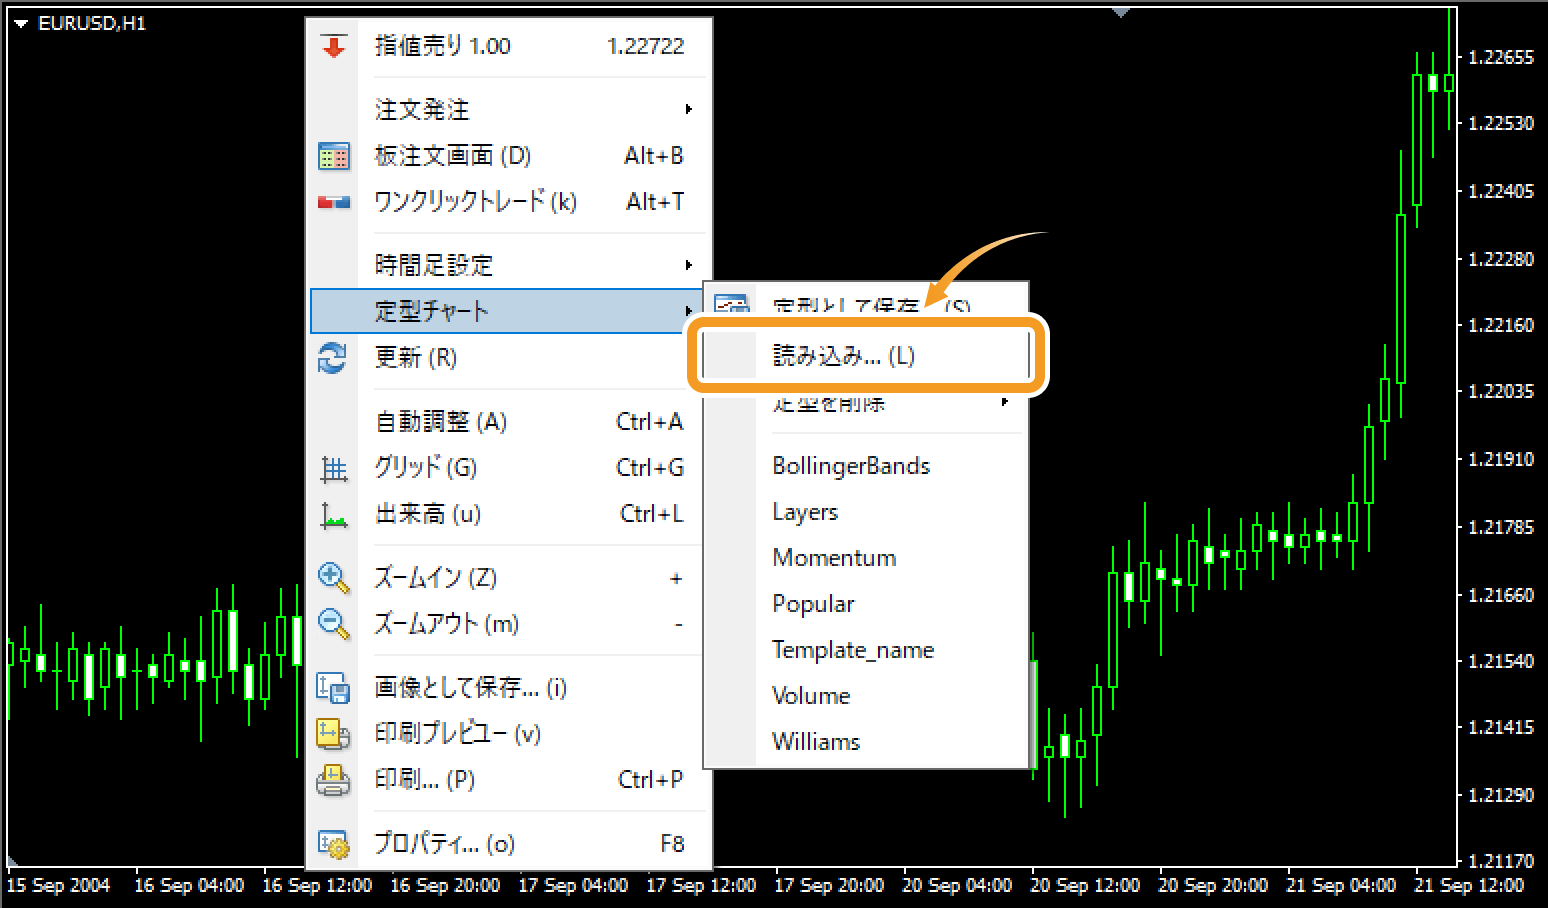Click the chart shift marker at top

1121,12
